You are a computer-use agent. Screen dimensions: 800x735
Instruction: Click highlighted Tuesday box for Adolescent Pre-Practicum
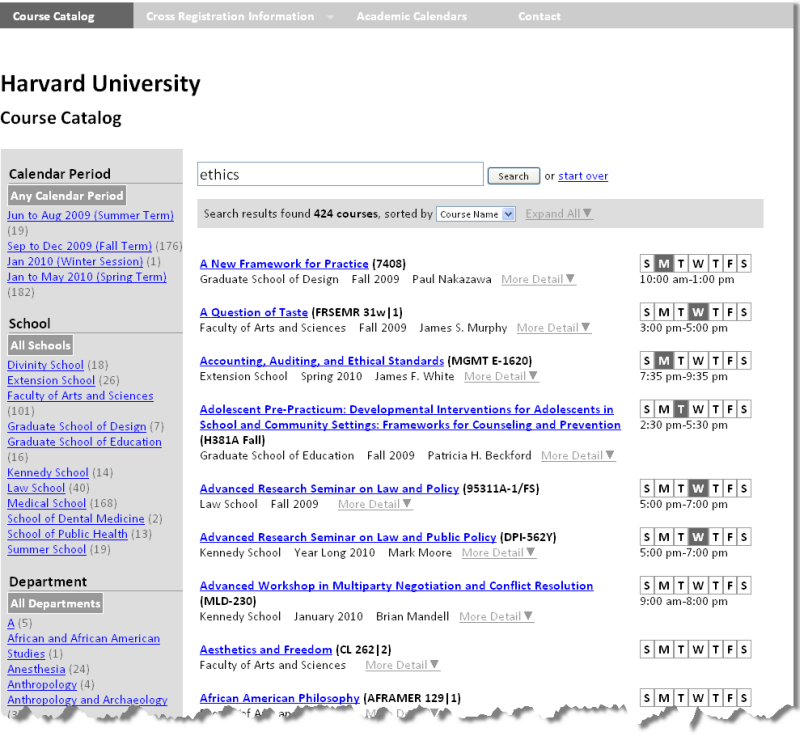pyautogui.click(x=681, y=409)
